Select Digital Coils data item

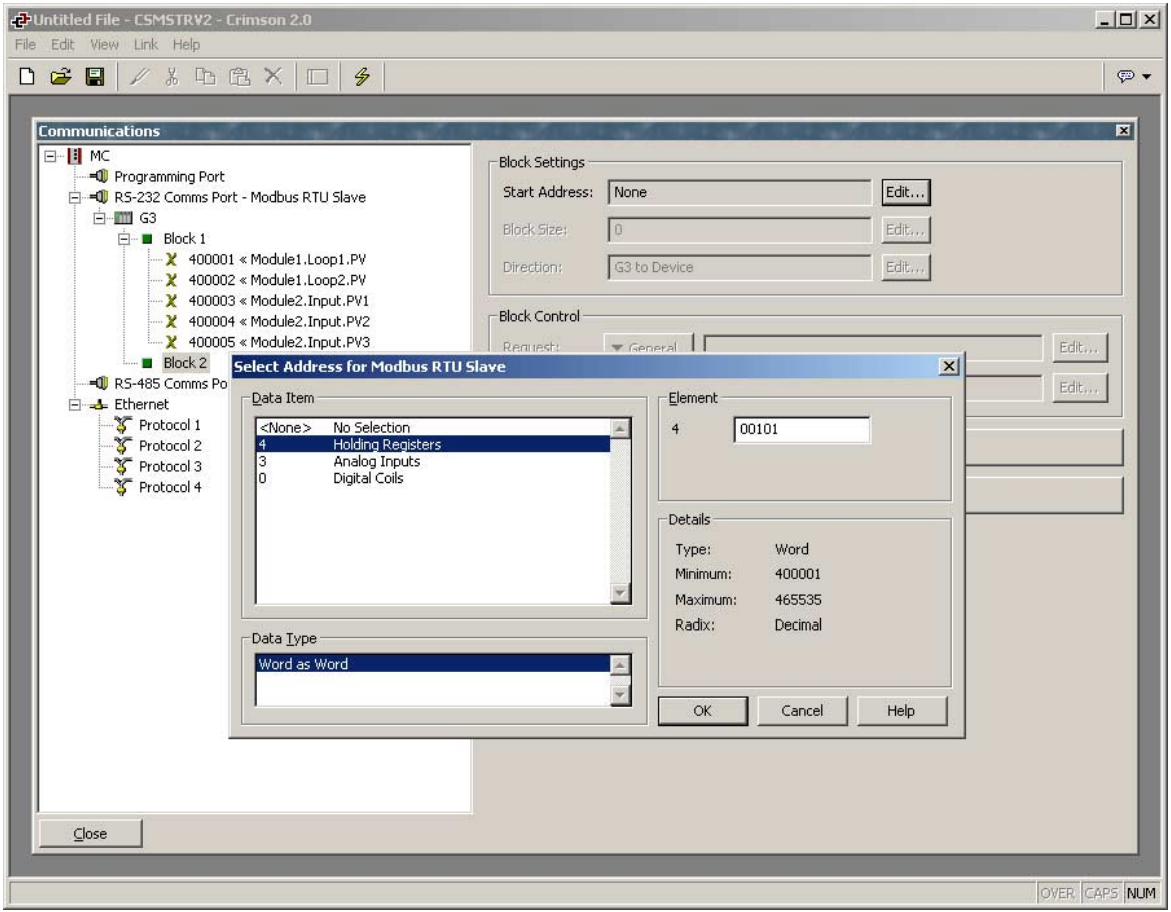(433, 478)
